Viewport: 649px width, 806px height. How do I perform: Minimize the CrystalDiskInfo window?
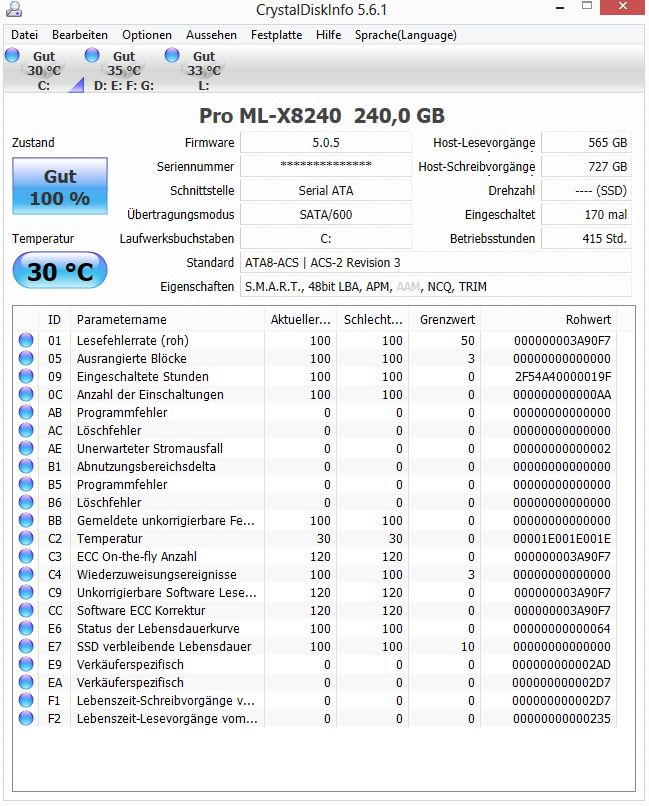tap(560, 8)
